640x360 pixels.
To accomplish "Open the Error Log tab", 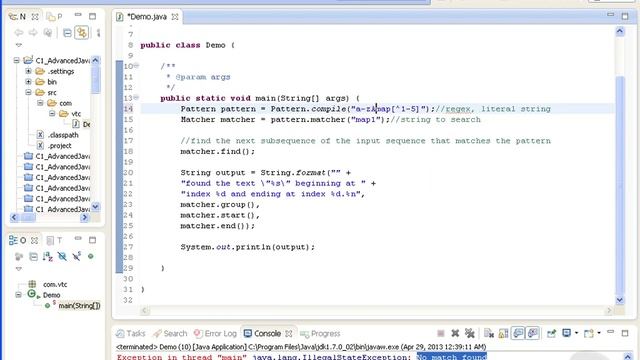I will coord(216,333).
